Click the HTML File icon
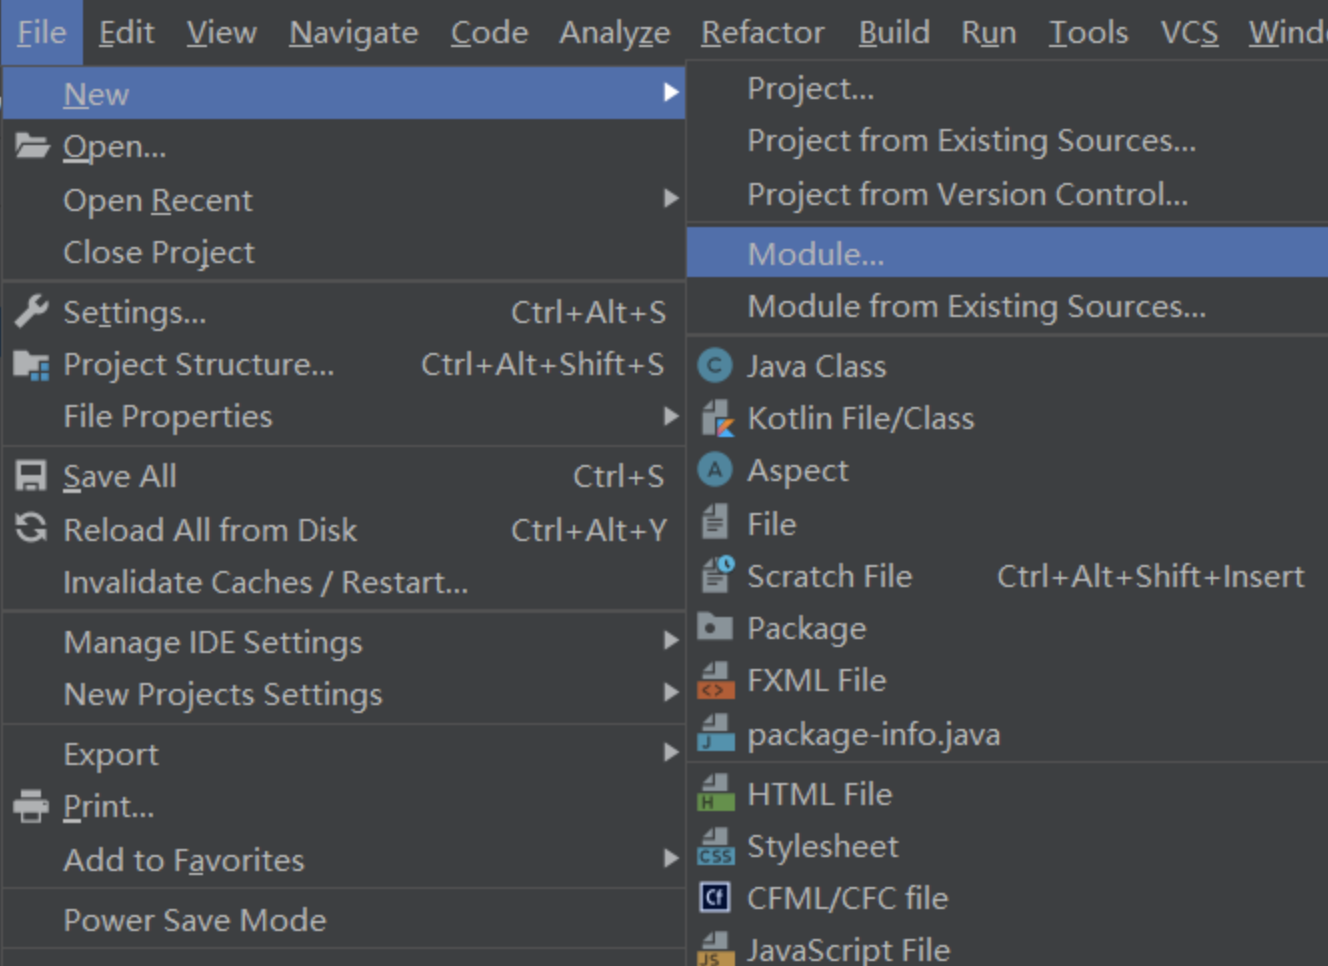This screenshot has height=966, width=1328. [715, 794]
